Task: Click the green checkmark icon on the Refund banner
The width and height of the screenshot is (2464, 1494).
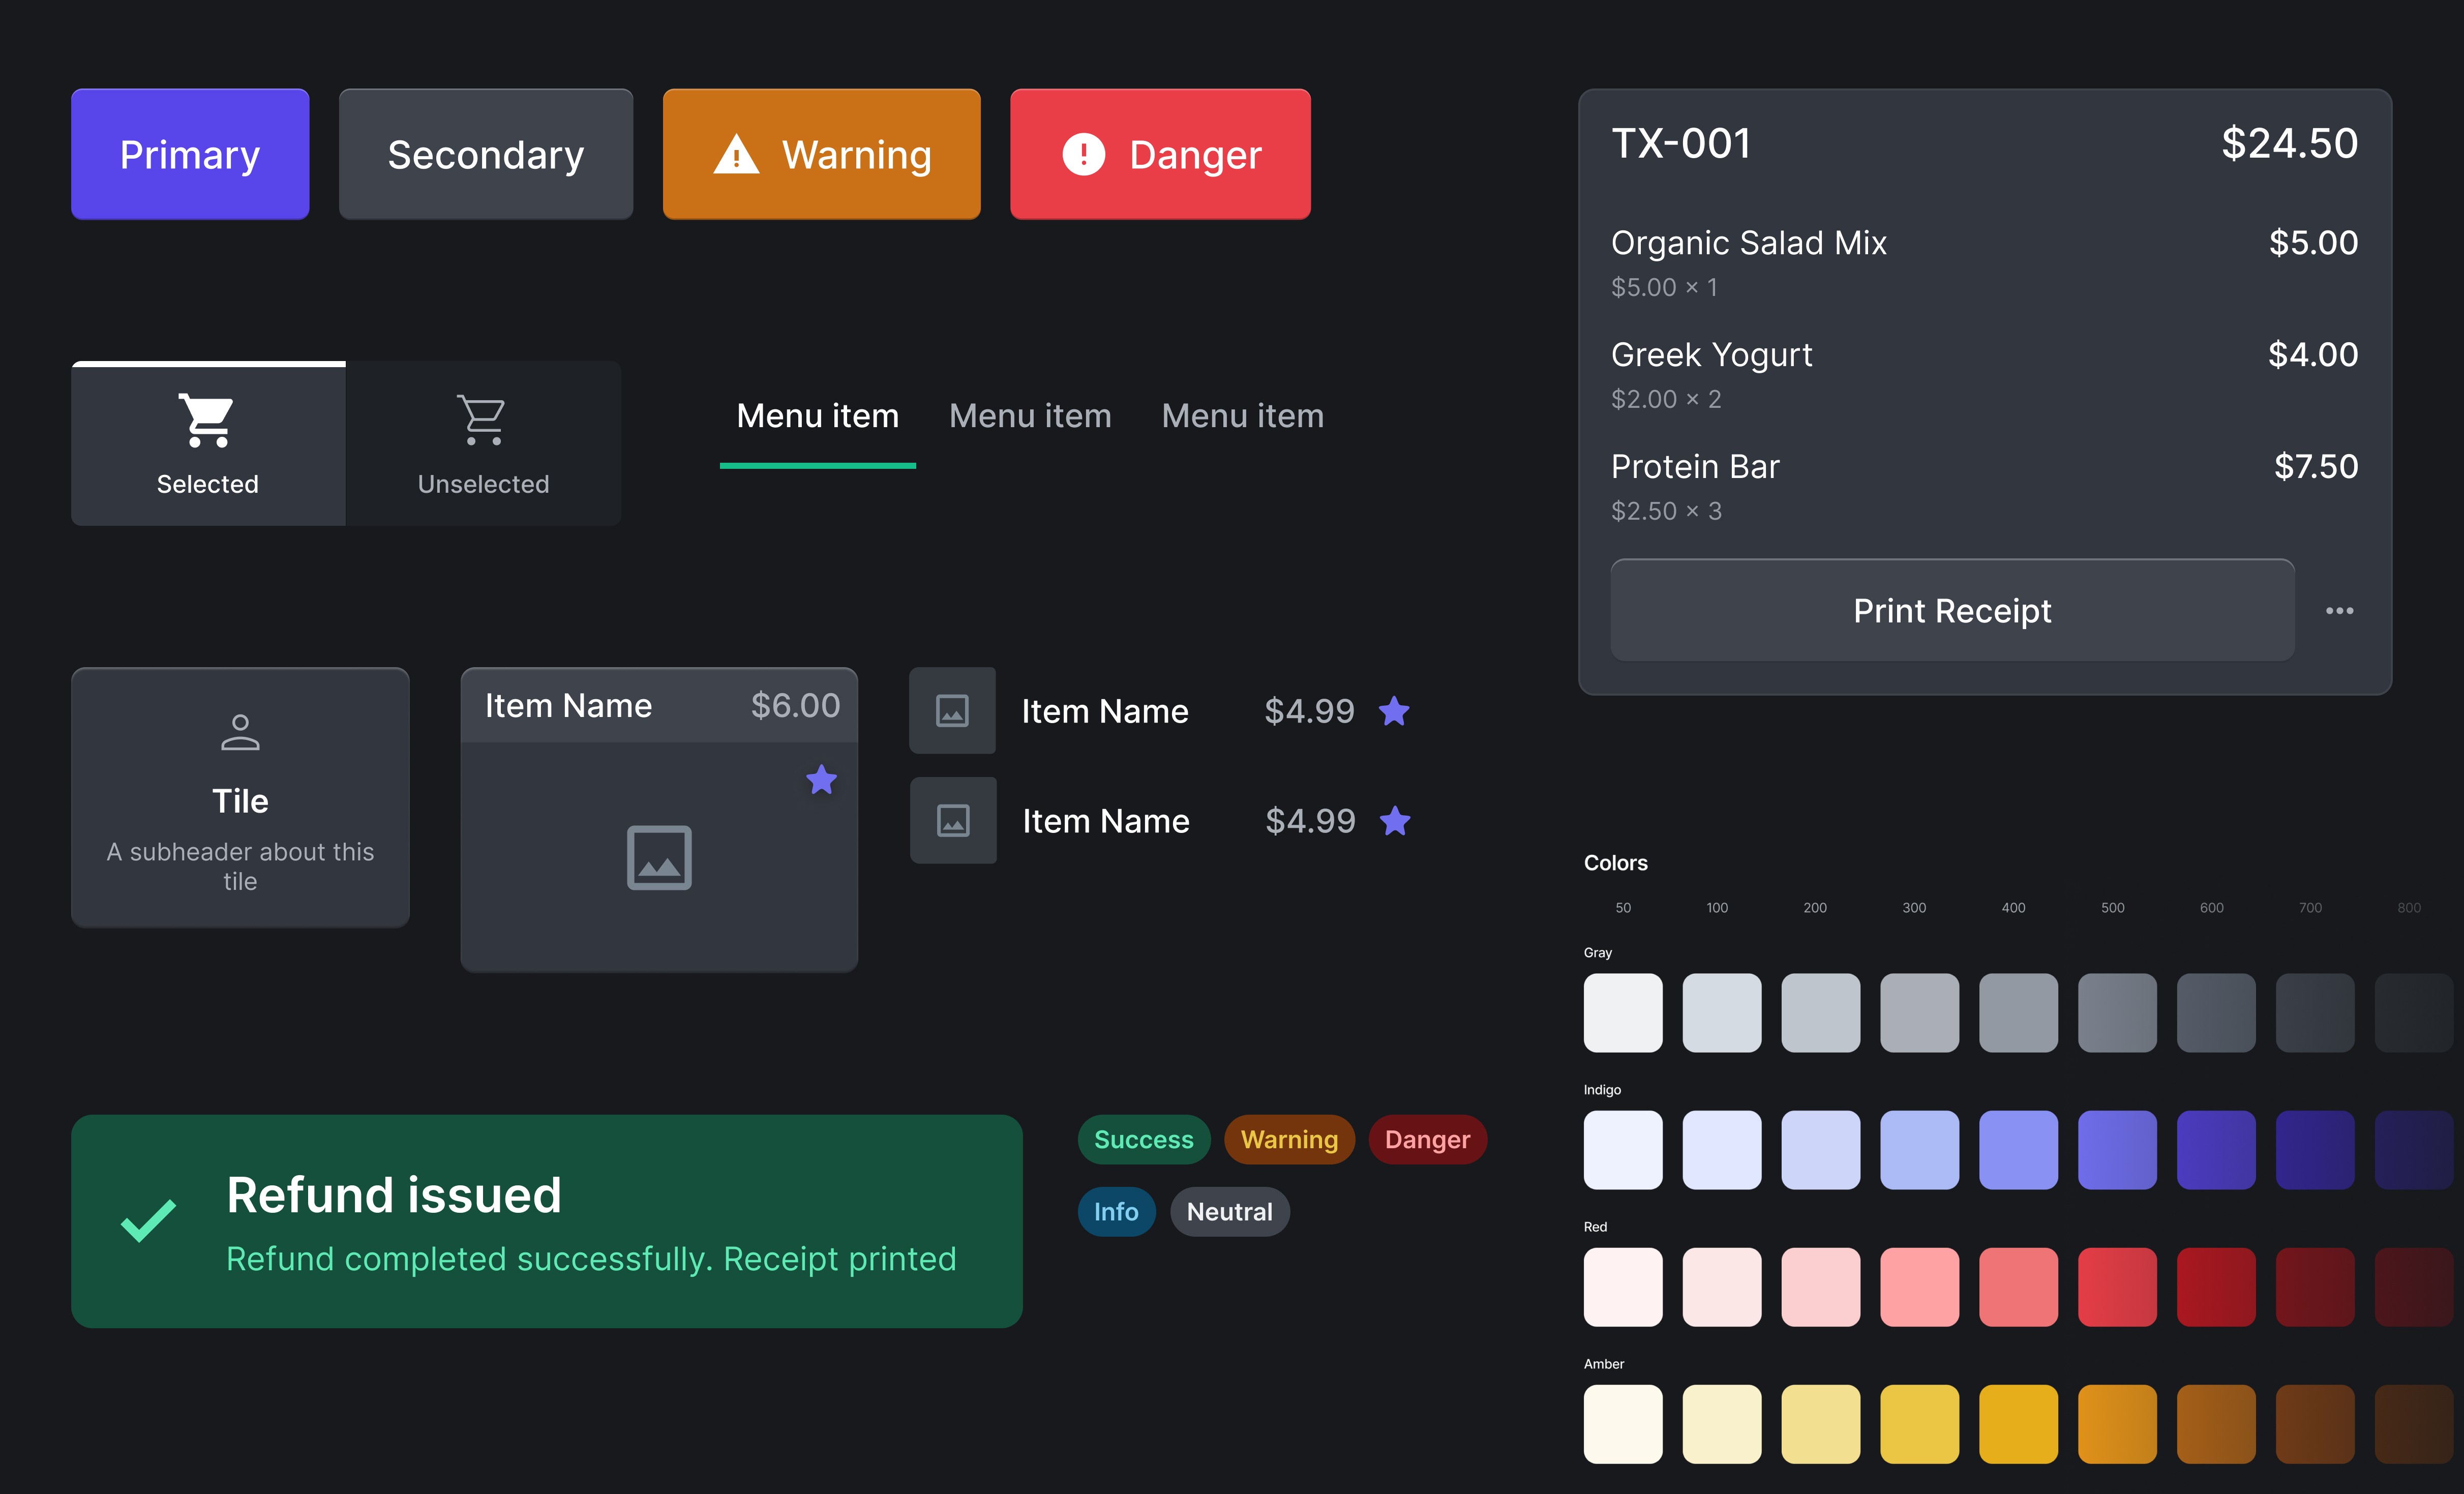Action: (x=148, y=1220)
